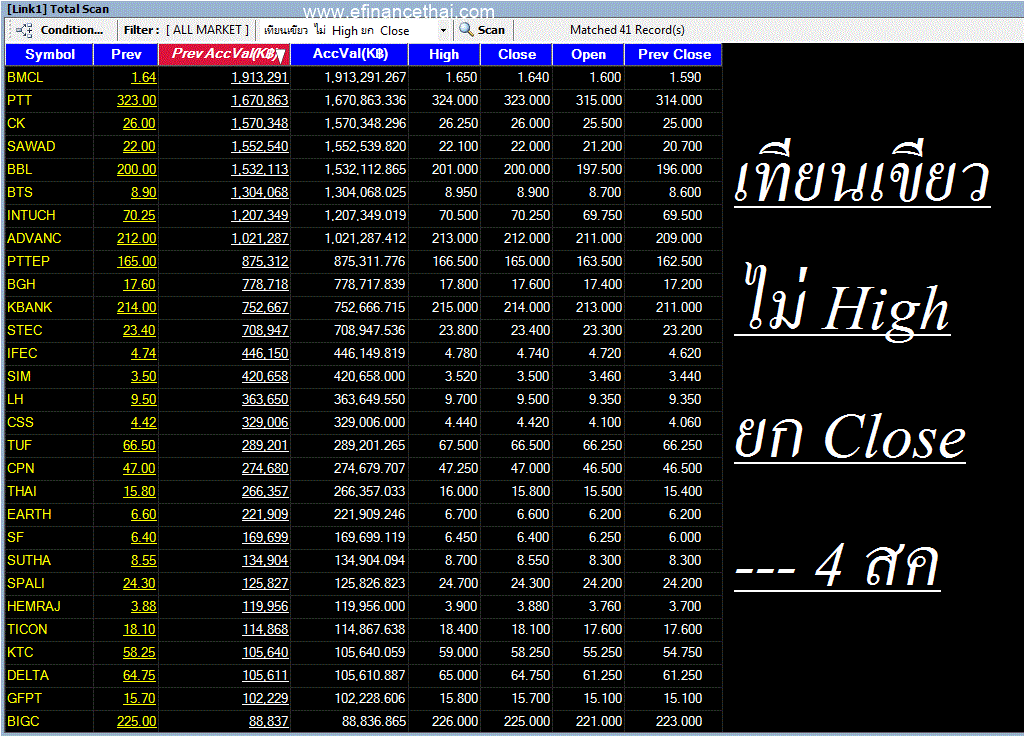Click BMCL PrevAccVal 1,913,291
The height and width of the screenshot is (738, 1024).
click(x=259, y=77)
